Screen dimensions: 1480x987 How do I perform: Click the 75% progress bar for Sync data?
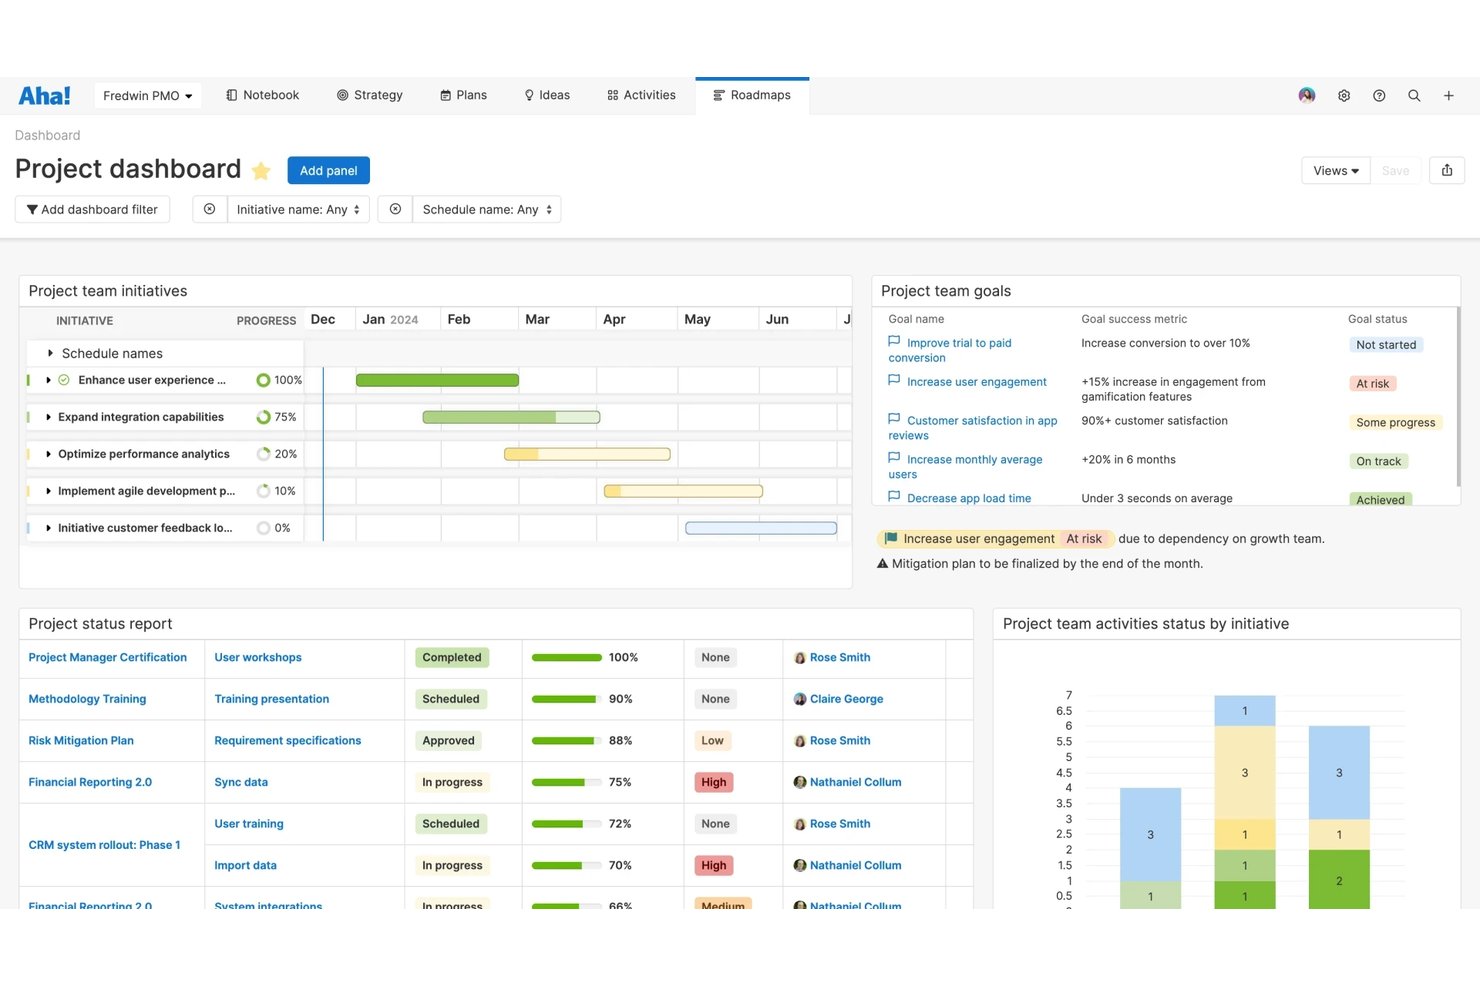click(567, 783)
